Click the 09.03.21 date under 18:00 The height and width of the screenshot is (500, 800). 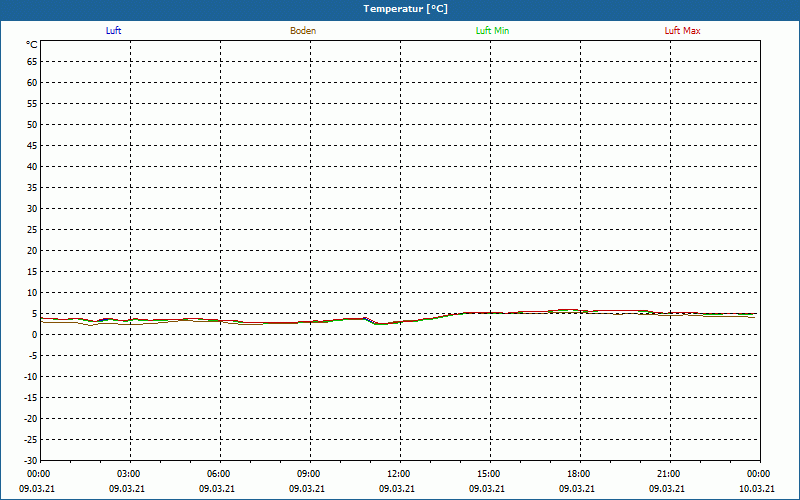point(577,489)
